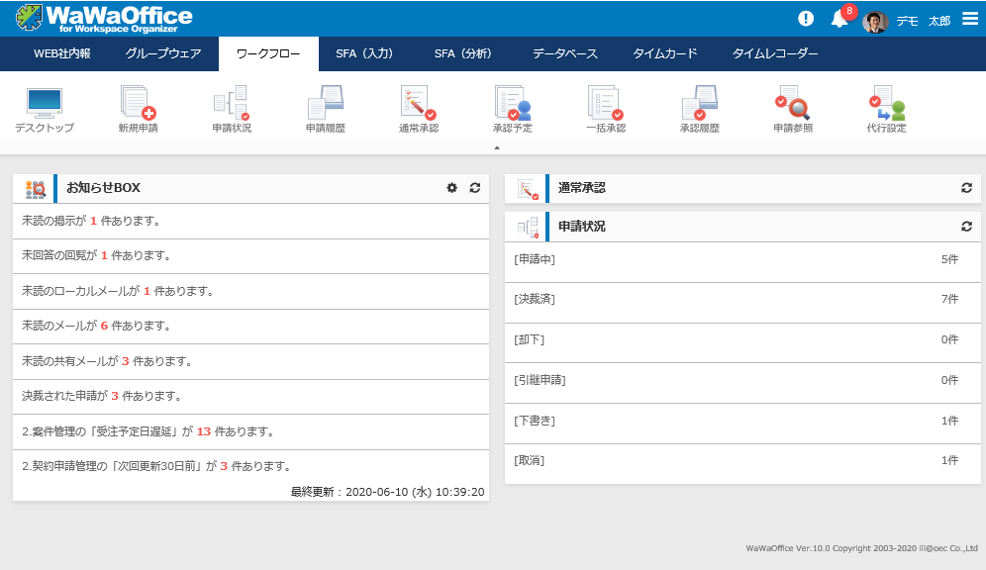The image size is (986, 570).
Task: Open the デスクトップ desktop icon
Action: click(44, 108)
